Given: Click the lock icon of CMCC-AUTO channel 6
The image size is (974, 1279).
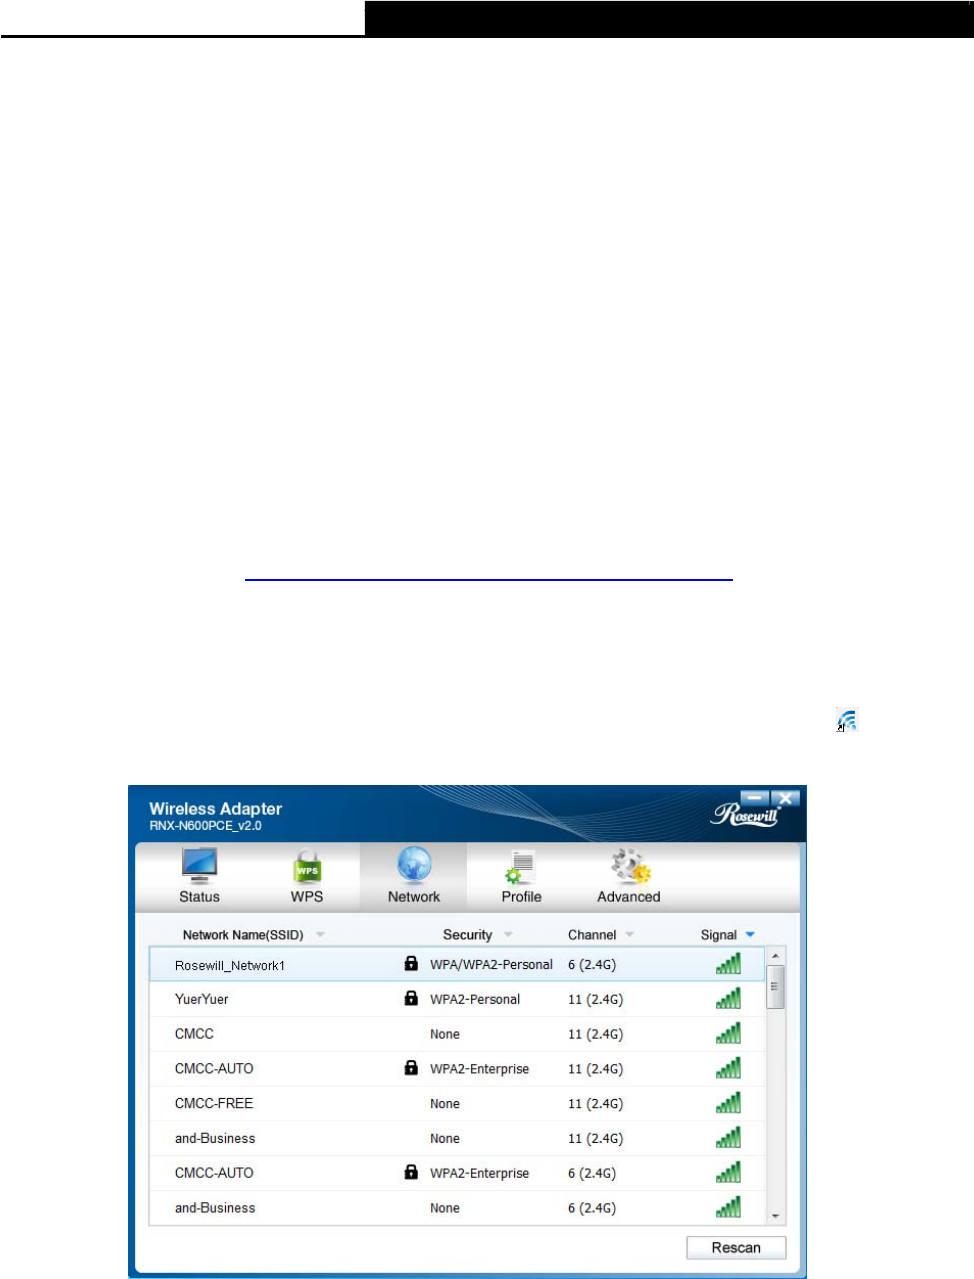Looking at the screenshot, I should 411,1171.
